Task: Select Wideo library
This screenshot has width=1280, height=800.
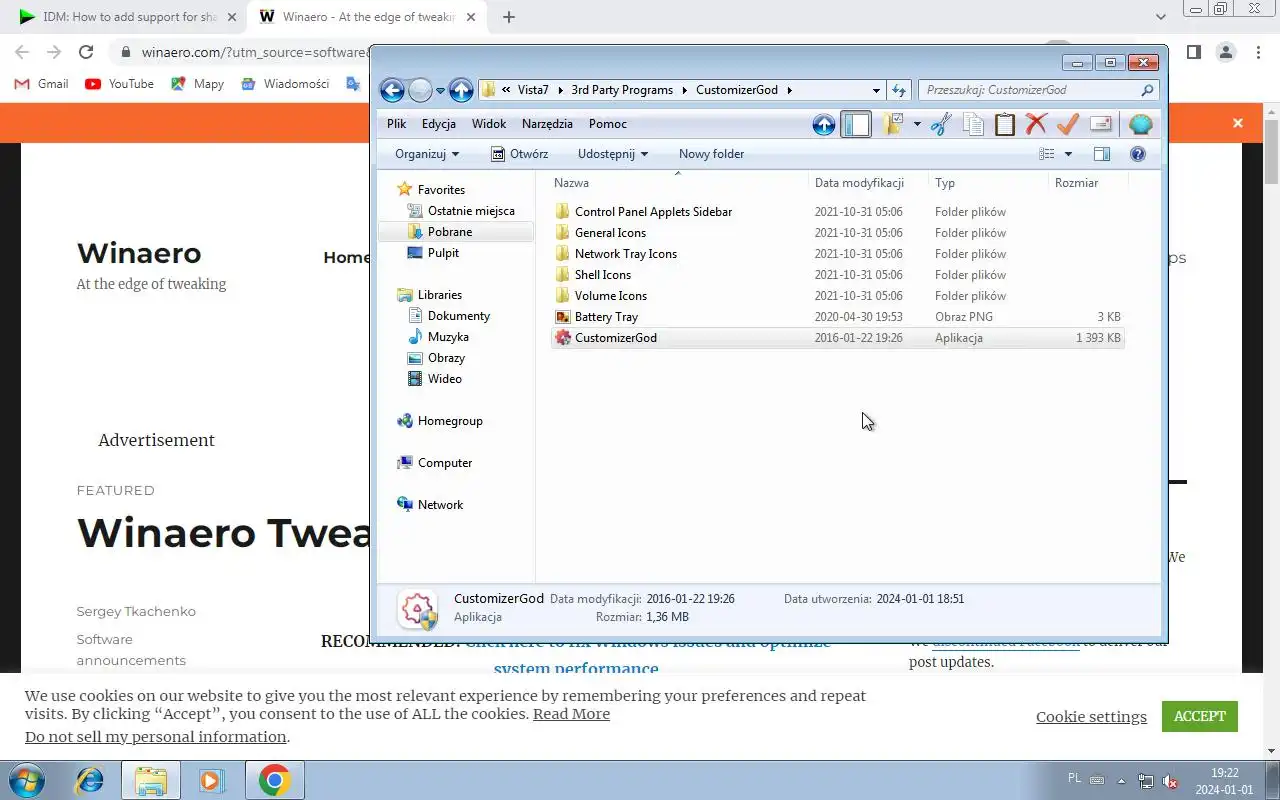Action: pos(445,379)
